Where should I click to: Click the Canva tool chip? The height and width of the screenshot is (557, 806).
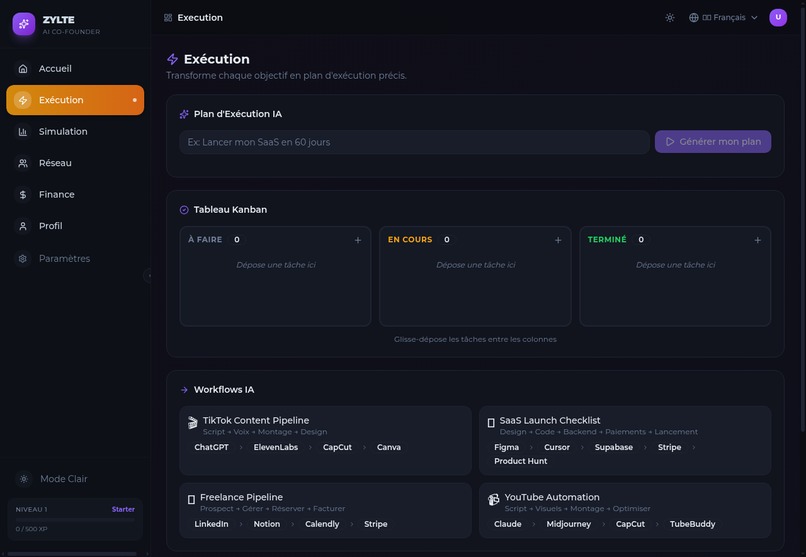389,447
